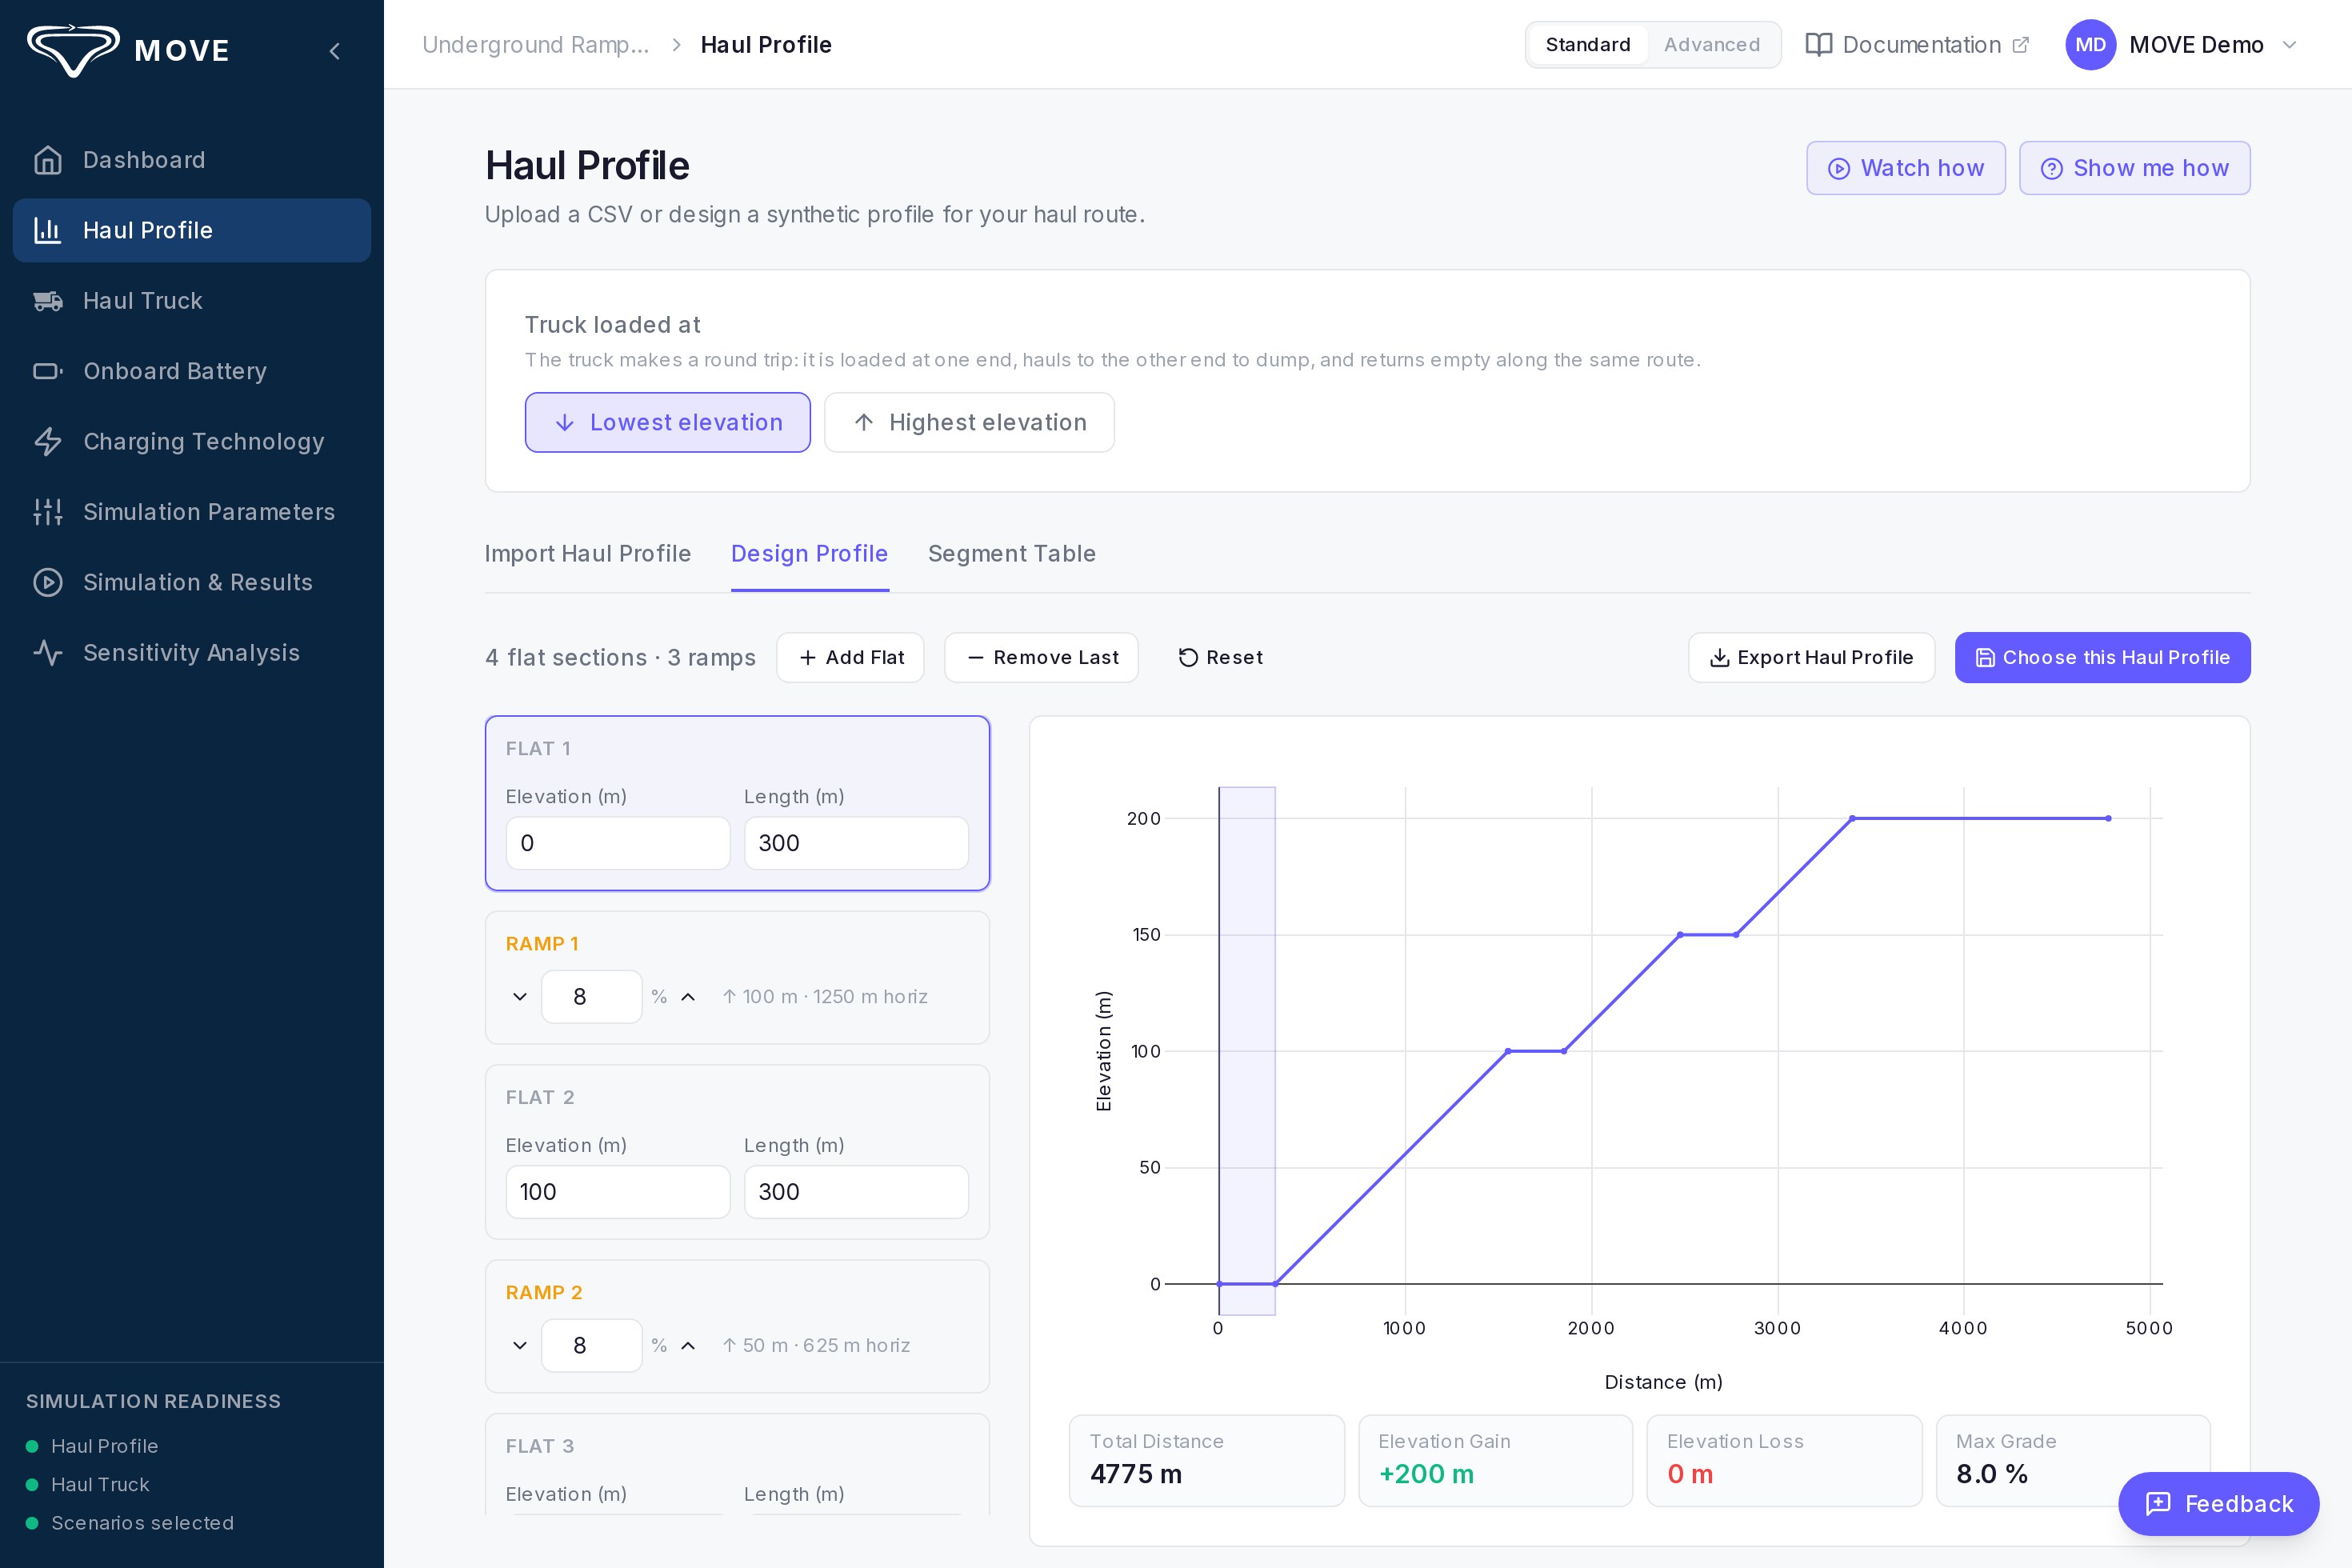Image resolution: width=2352 pixels, height=1568 pixels.
Task: Open Charging Technology section
Action: click(192, 442)
